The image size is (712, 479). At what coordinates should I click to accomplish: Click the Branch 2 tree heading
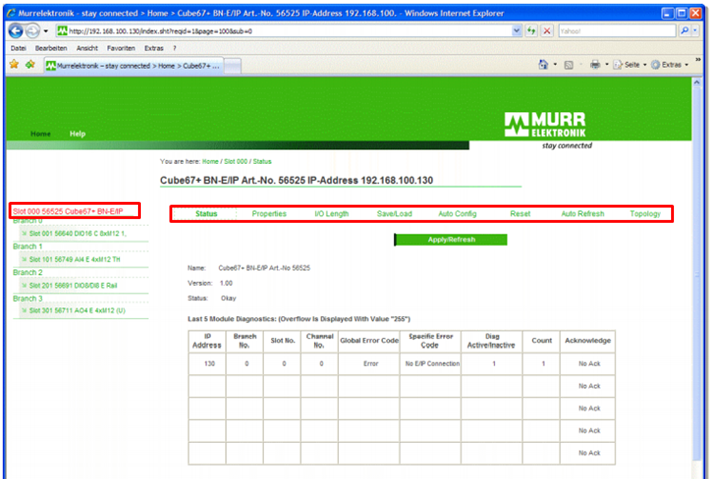28,272
